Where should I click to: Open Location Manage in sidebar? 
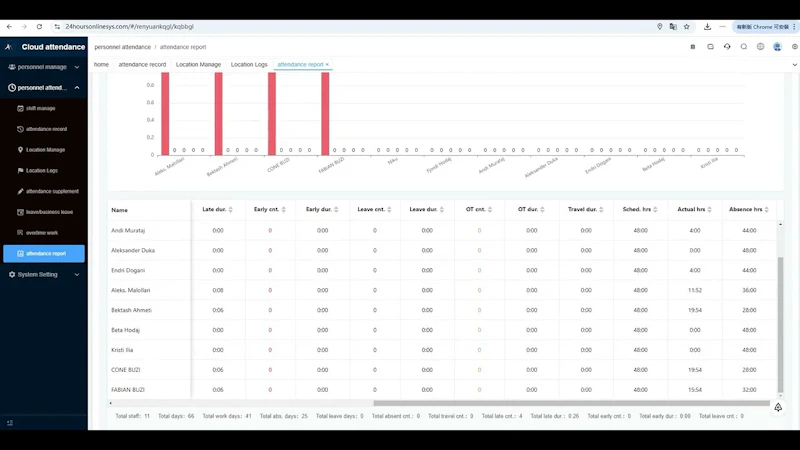43,150
